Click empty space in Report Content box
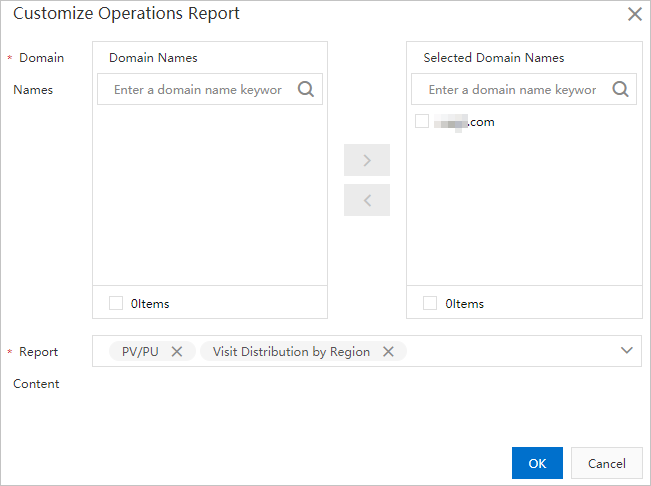The height and width of the screenshot is (486, 651). point(510,351)
